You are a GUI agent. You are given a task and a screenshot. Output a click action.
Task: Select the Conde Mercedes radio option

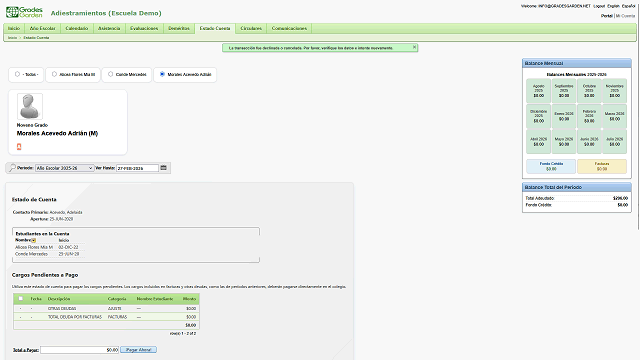click(x=110, y=74)
